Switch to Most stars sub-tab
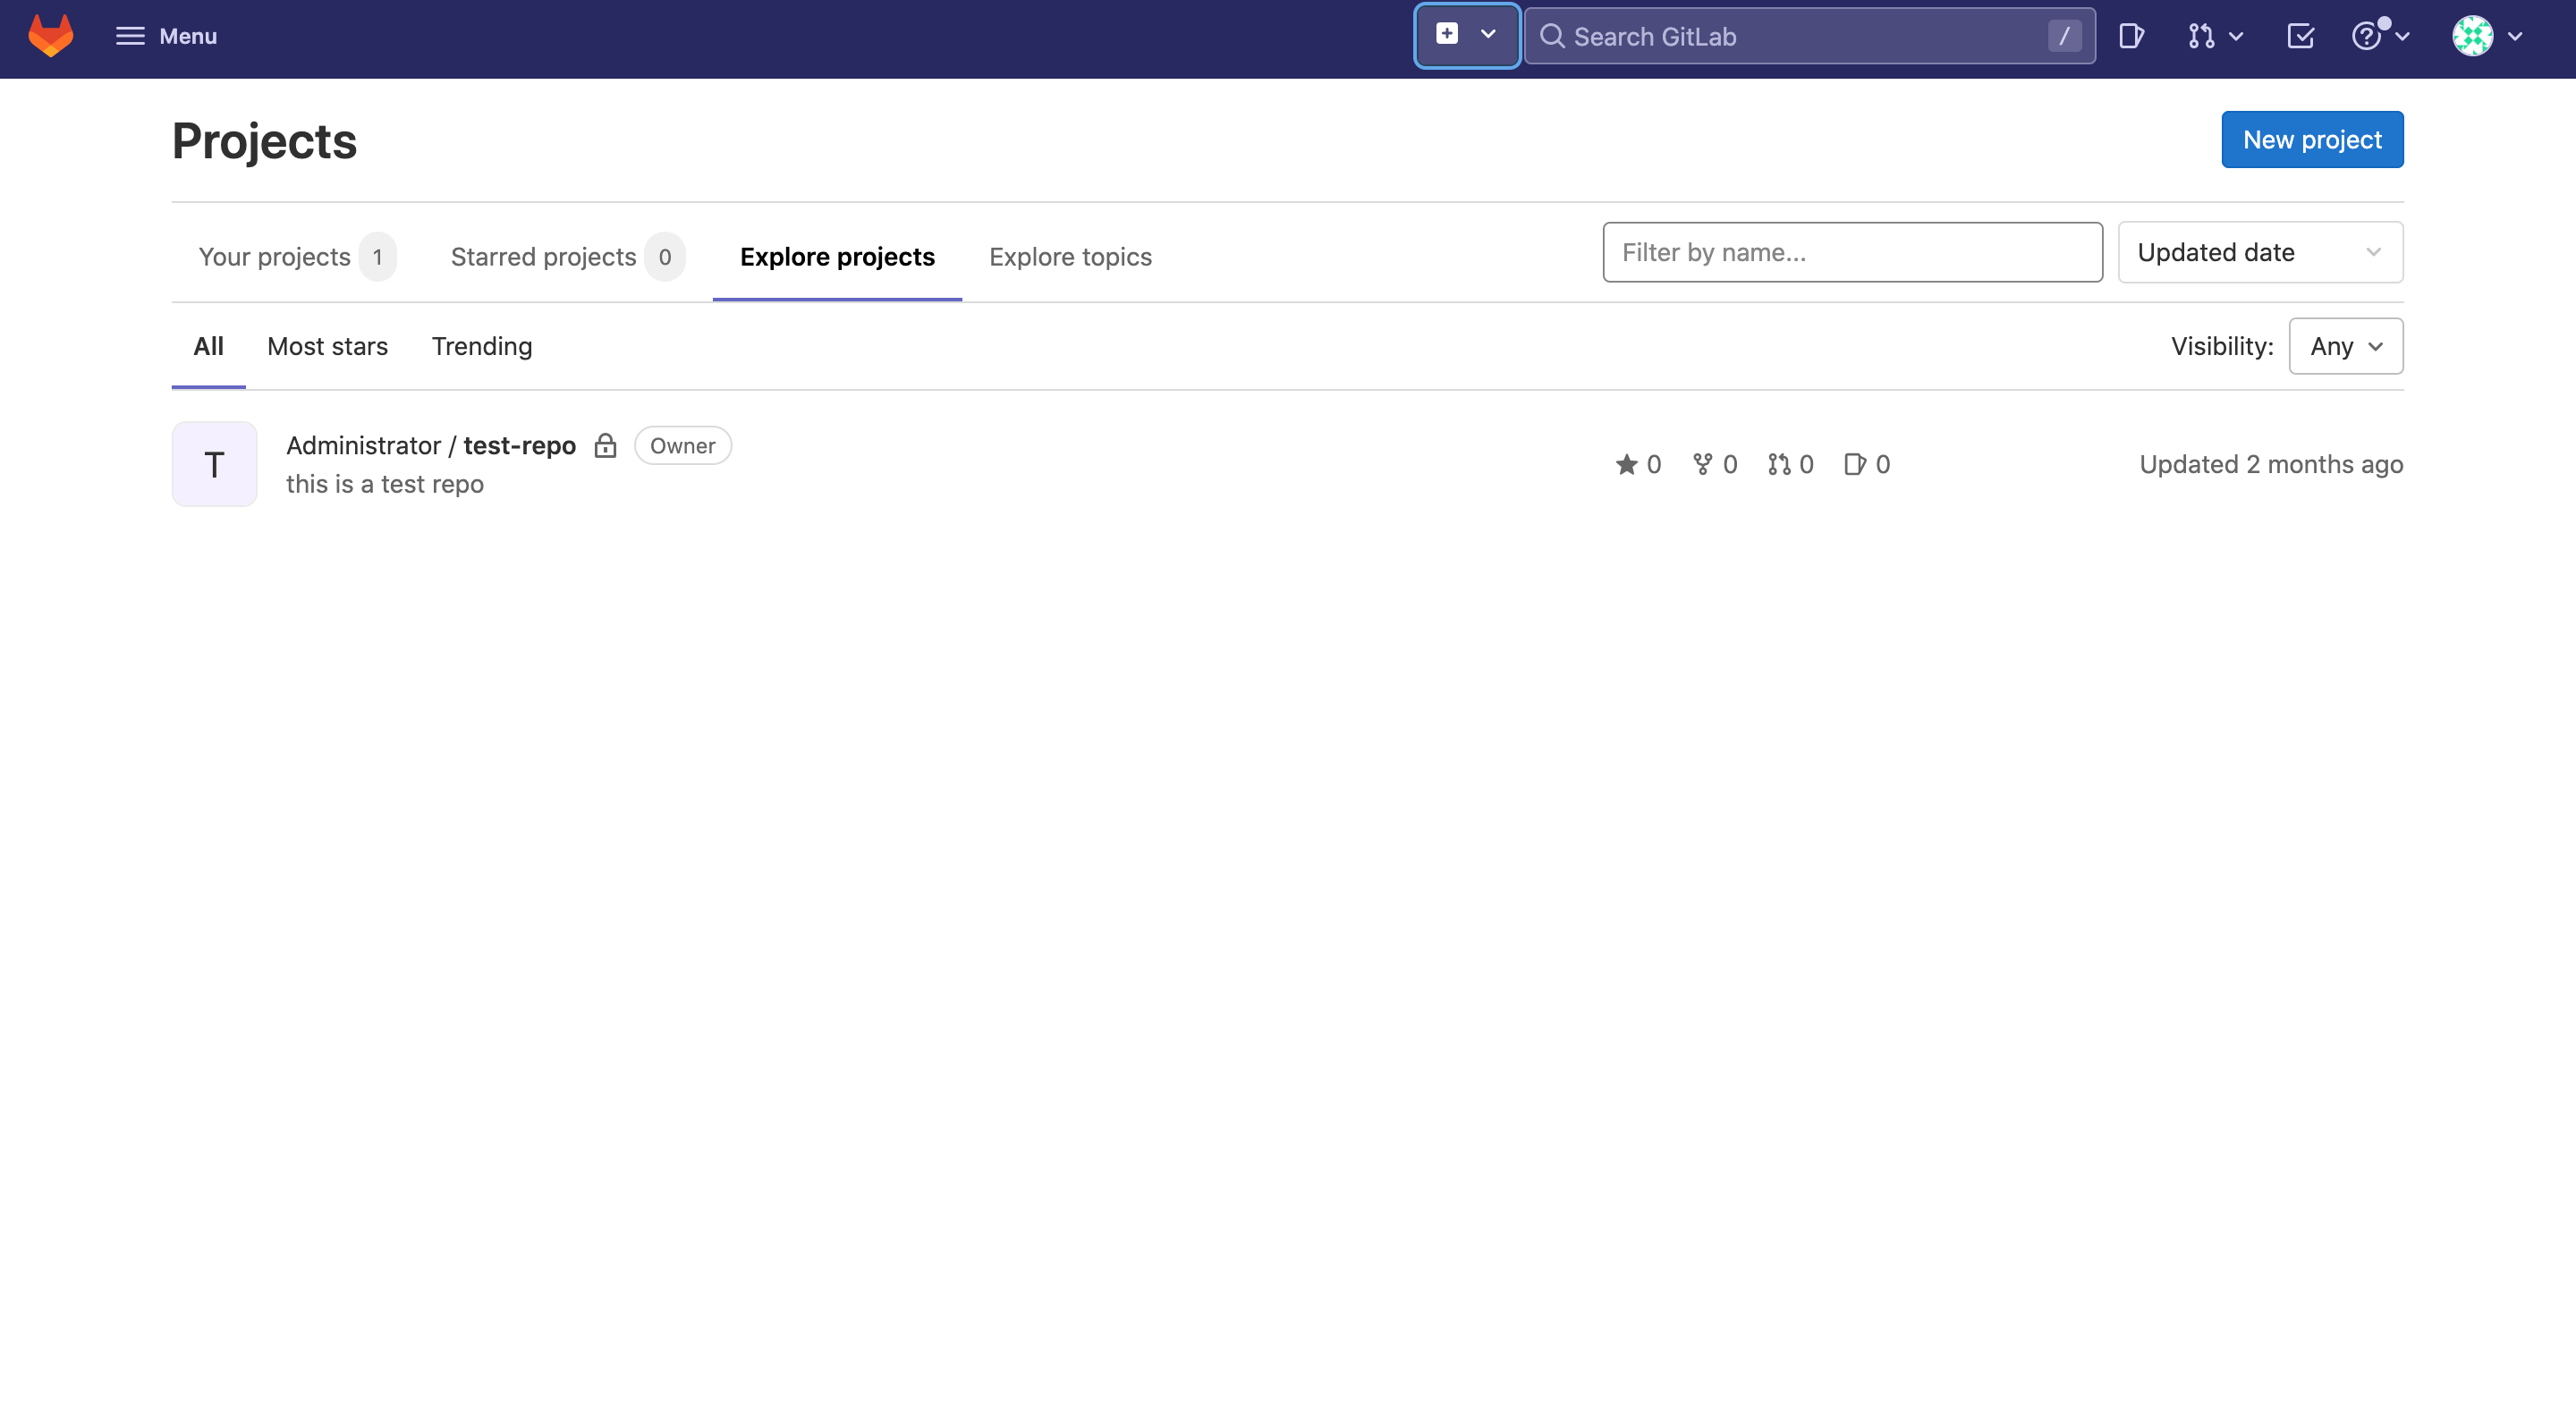The width and height of the screenshot is (2576, 1404). pos(327,347)
